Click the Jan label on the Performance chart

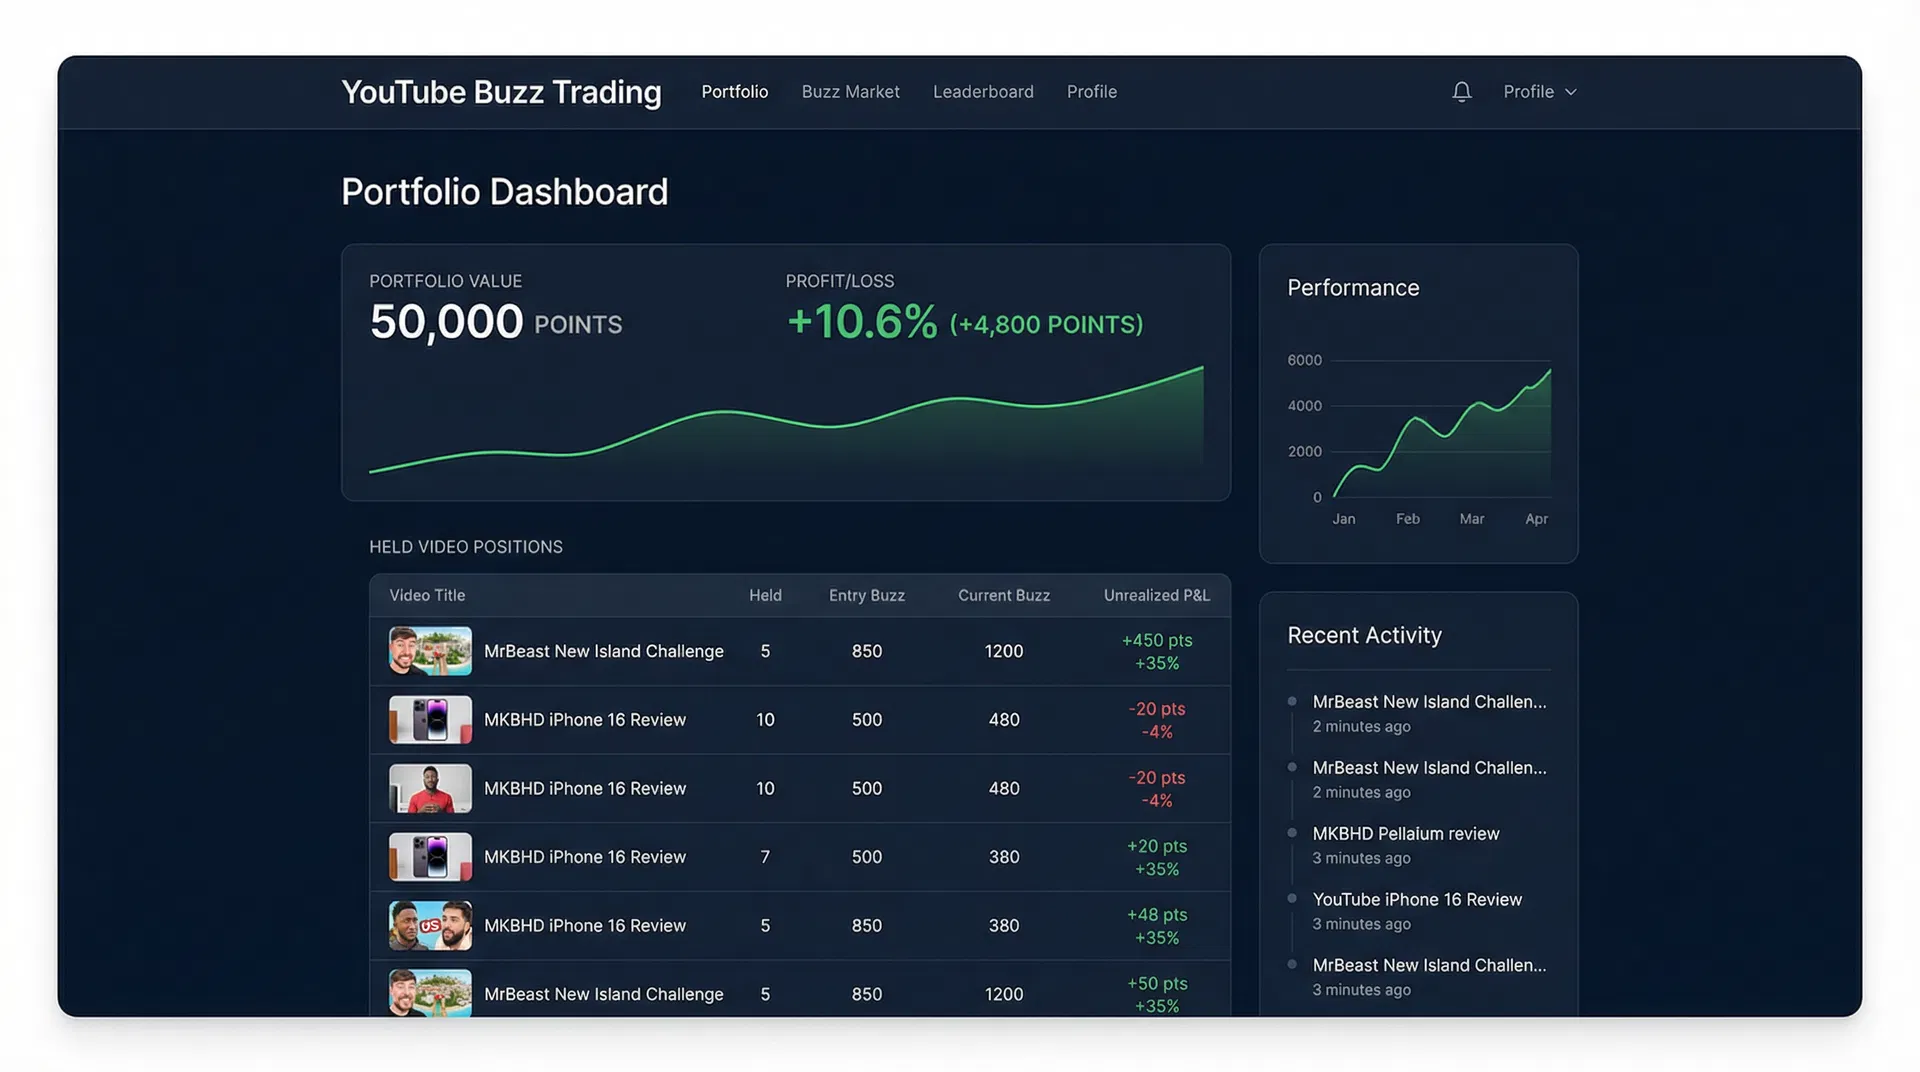1344,519
